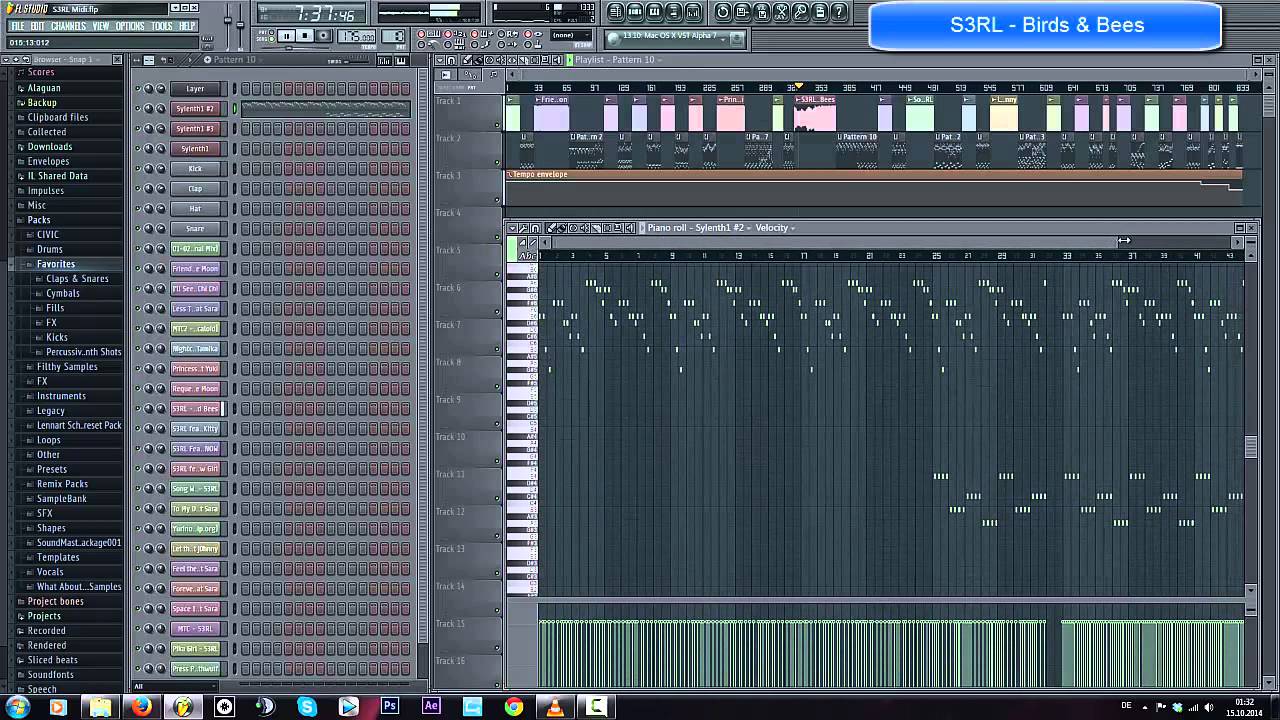Open Photoshop from the Windows taskbar
Image resolution: width=1280 pixels, height=720 pixels.
click(390, 706)
